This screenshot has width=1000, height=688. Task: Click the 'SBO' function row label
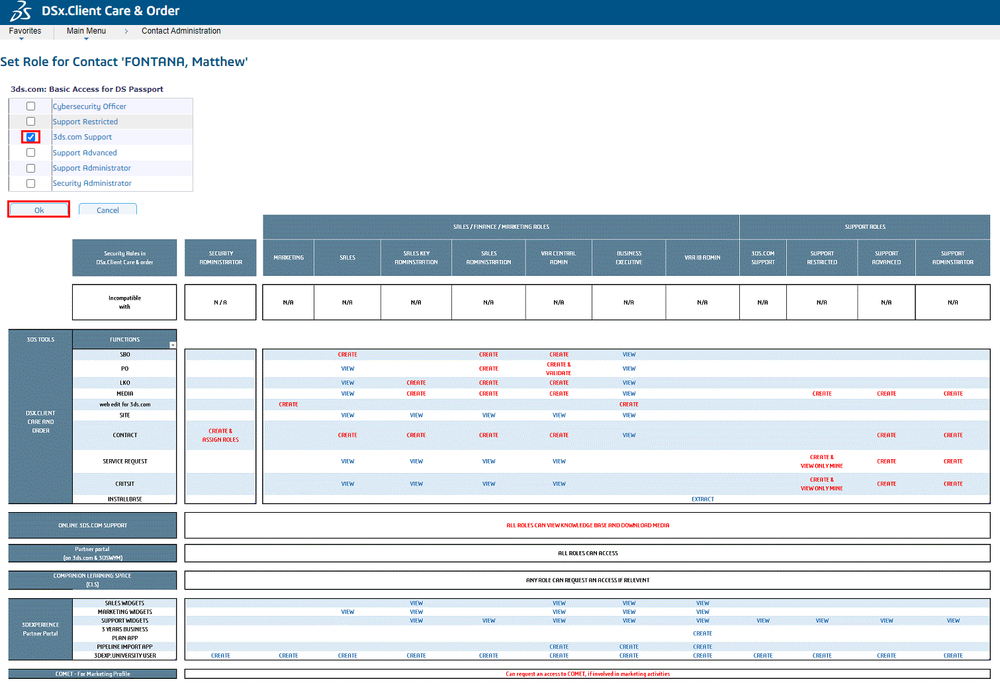pyautogui.click(x=124, y=355)
